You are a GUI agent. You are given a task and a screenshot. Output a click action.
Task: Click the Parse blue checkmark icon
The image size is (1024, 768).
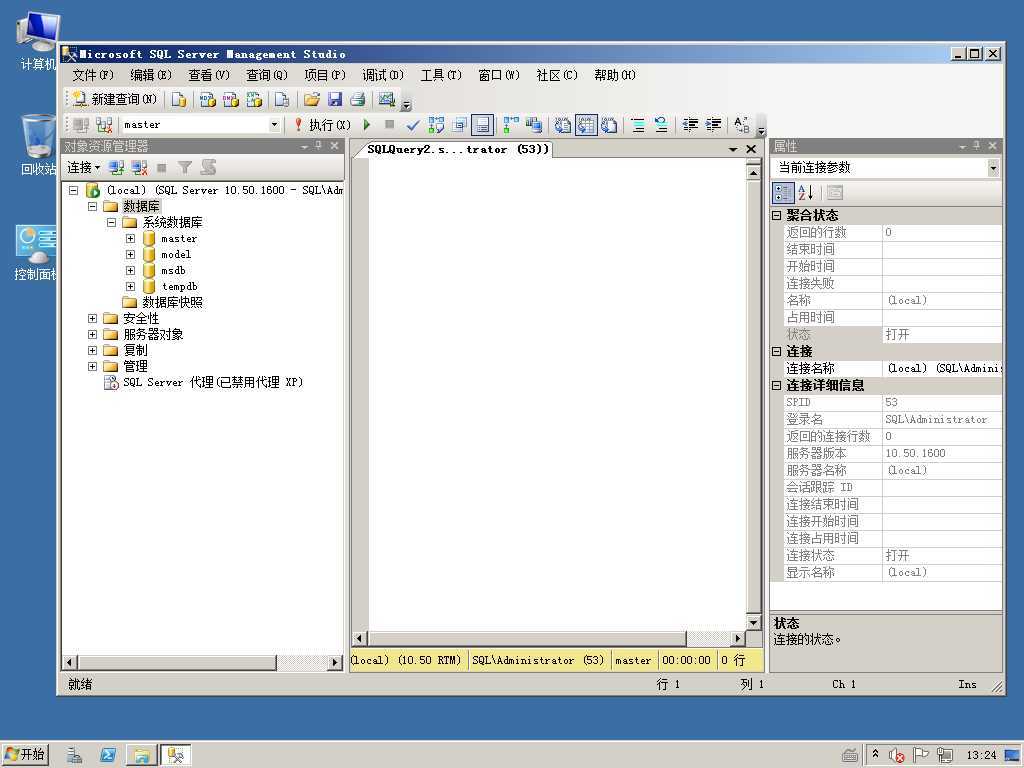click(x=412, y=125)
